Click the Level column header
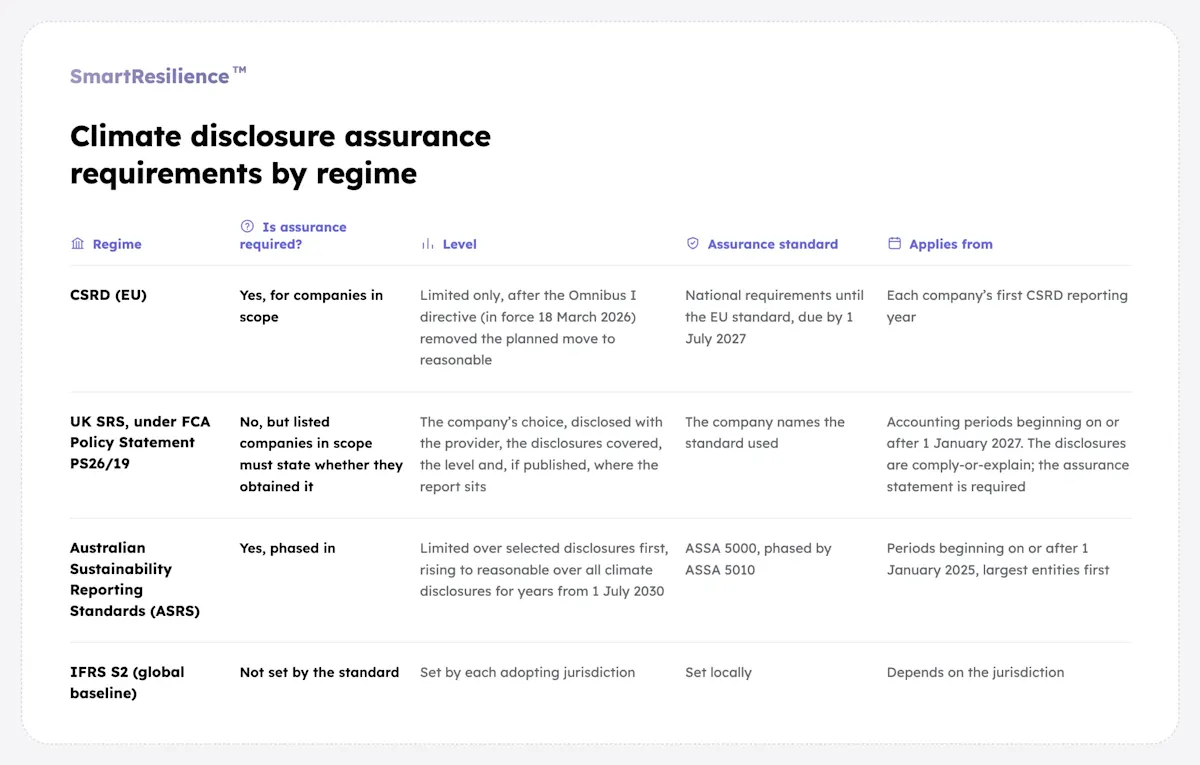This screenshot has width=1200, height=765. pyautogui.click(x=460, y=244)
